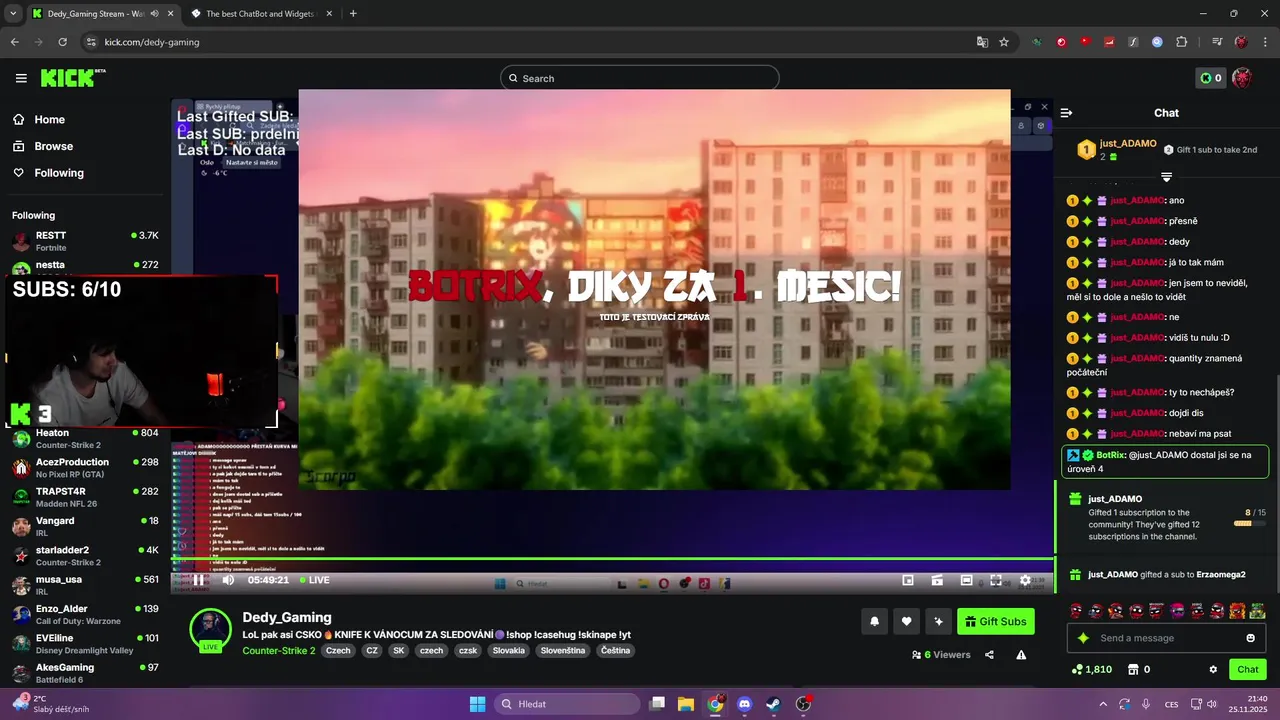Open chat settings gear

[1213, 669]
